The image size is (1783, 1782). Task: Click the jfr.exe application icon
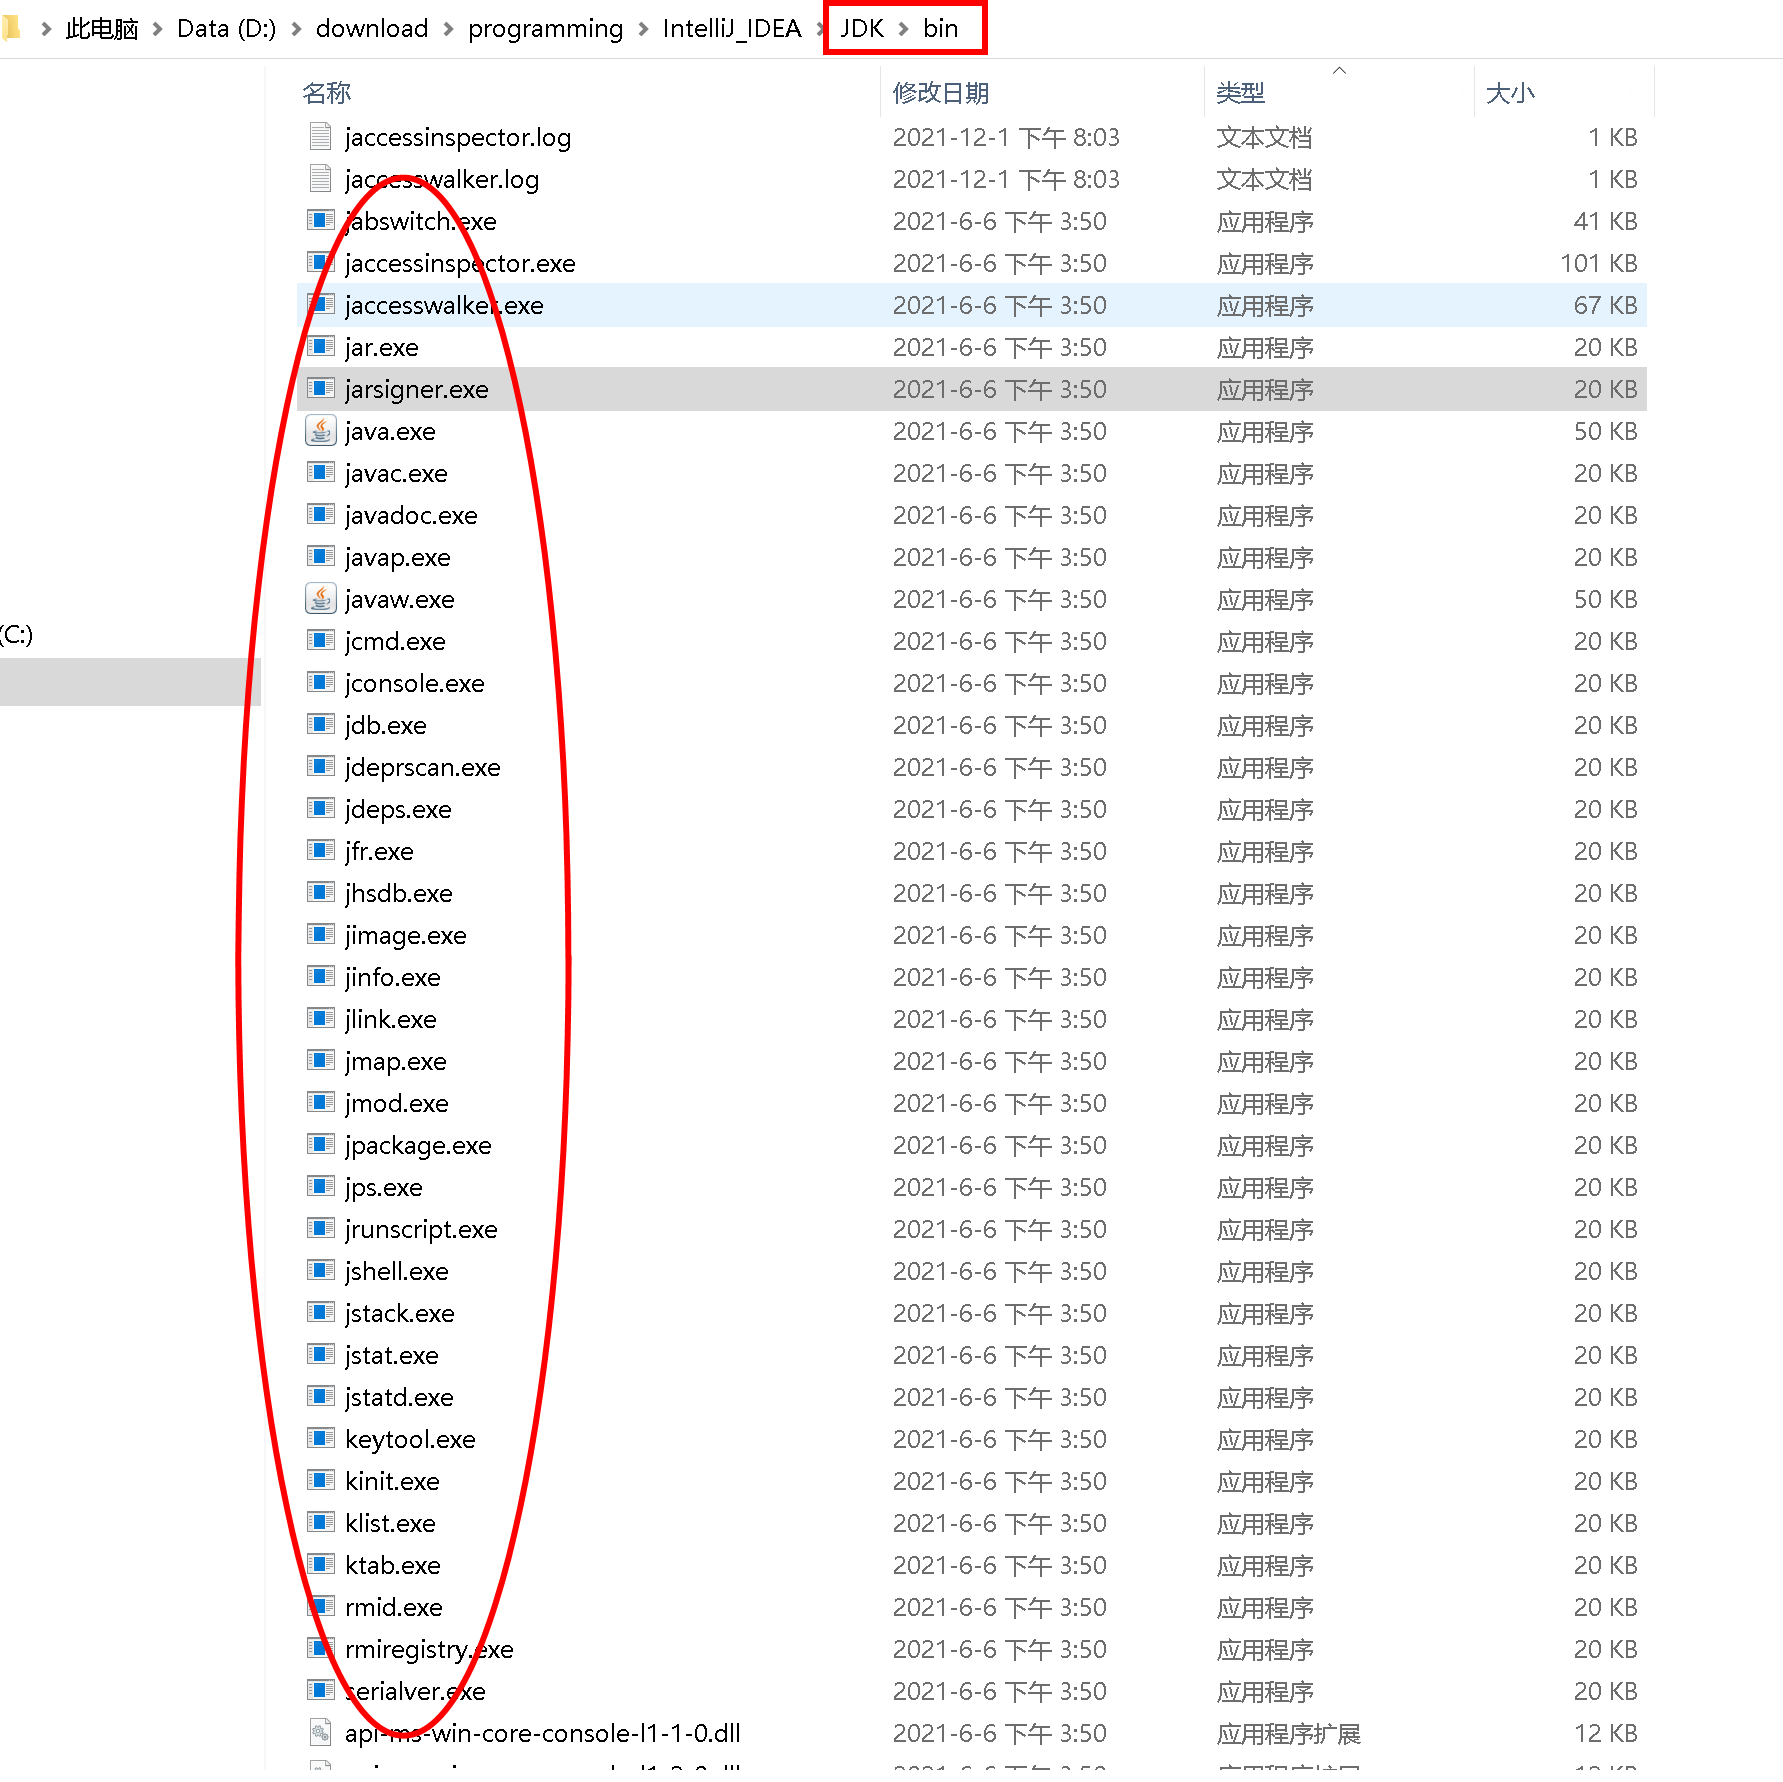click(x=320, y=850)
